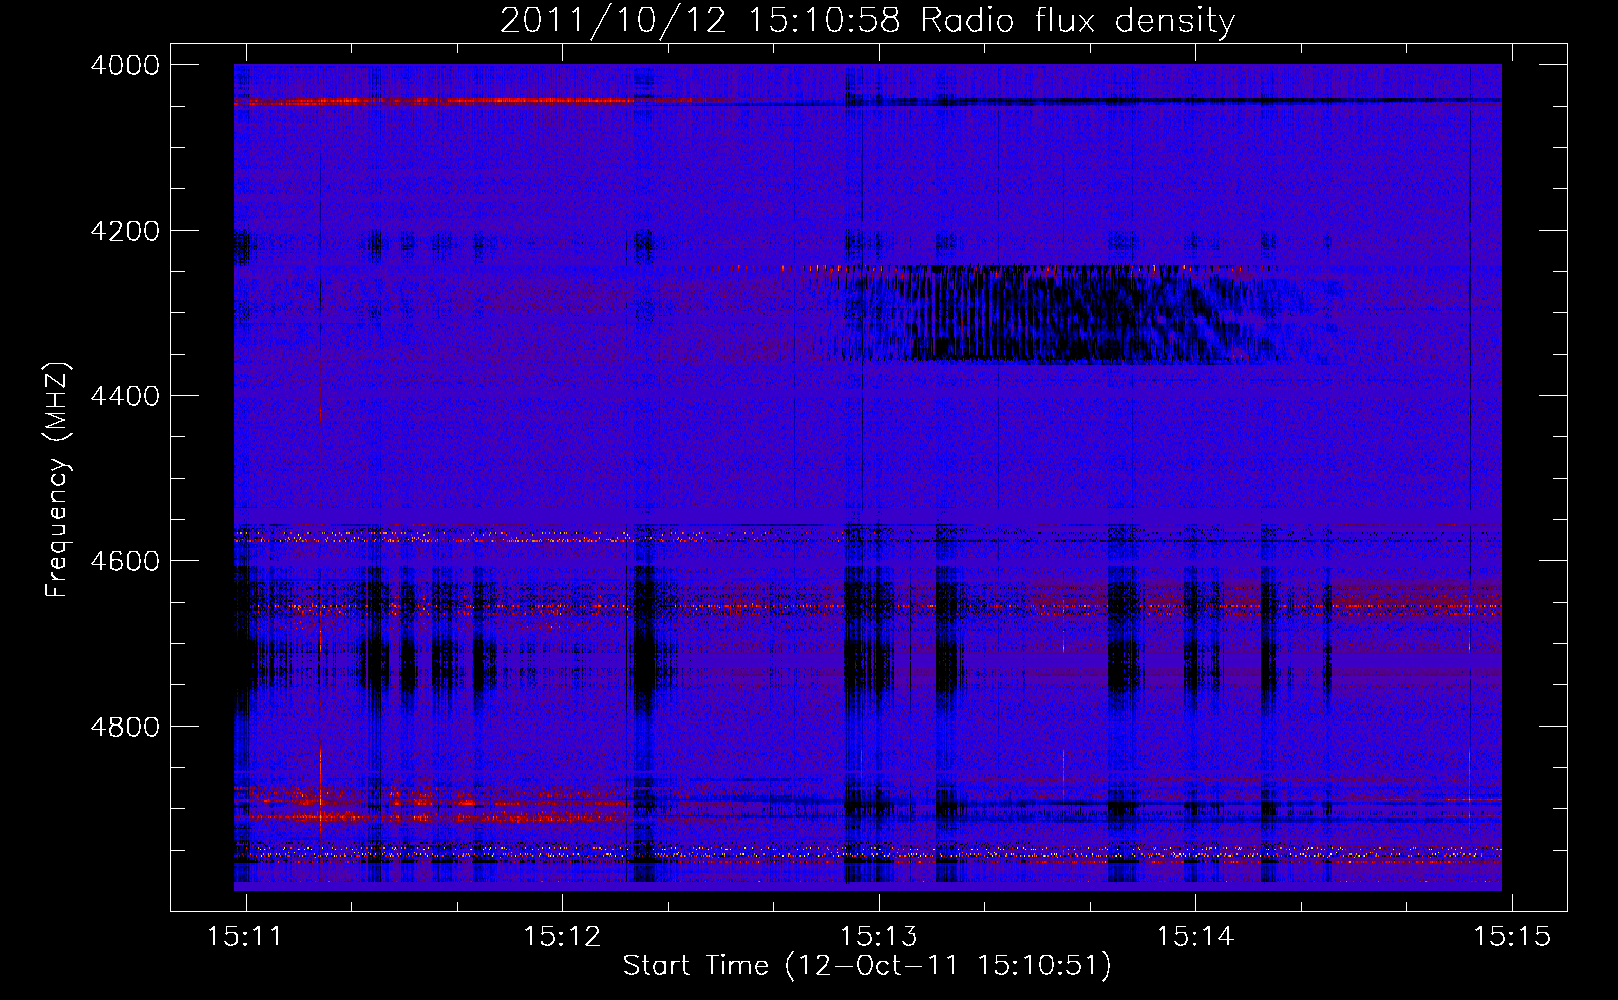Screen dimensions: 1618x1000
Task: Click the 4000 frequency axis label
Action: coord(125,65)
